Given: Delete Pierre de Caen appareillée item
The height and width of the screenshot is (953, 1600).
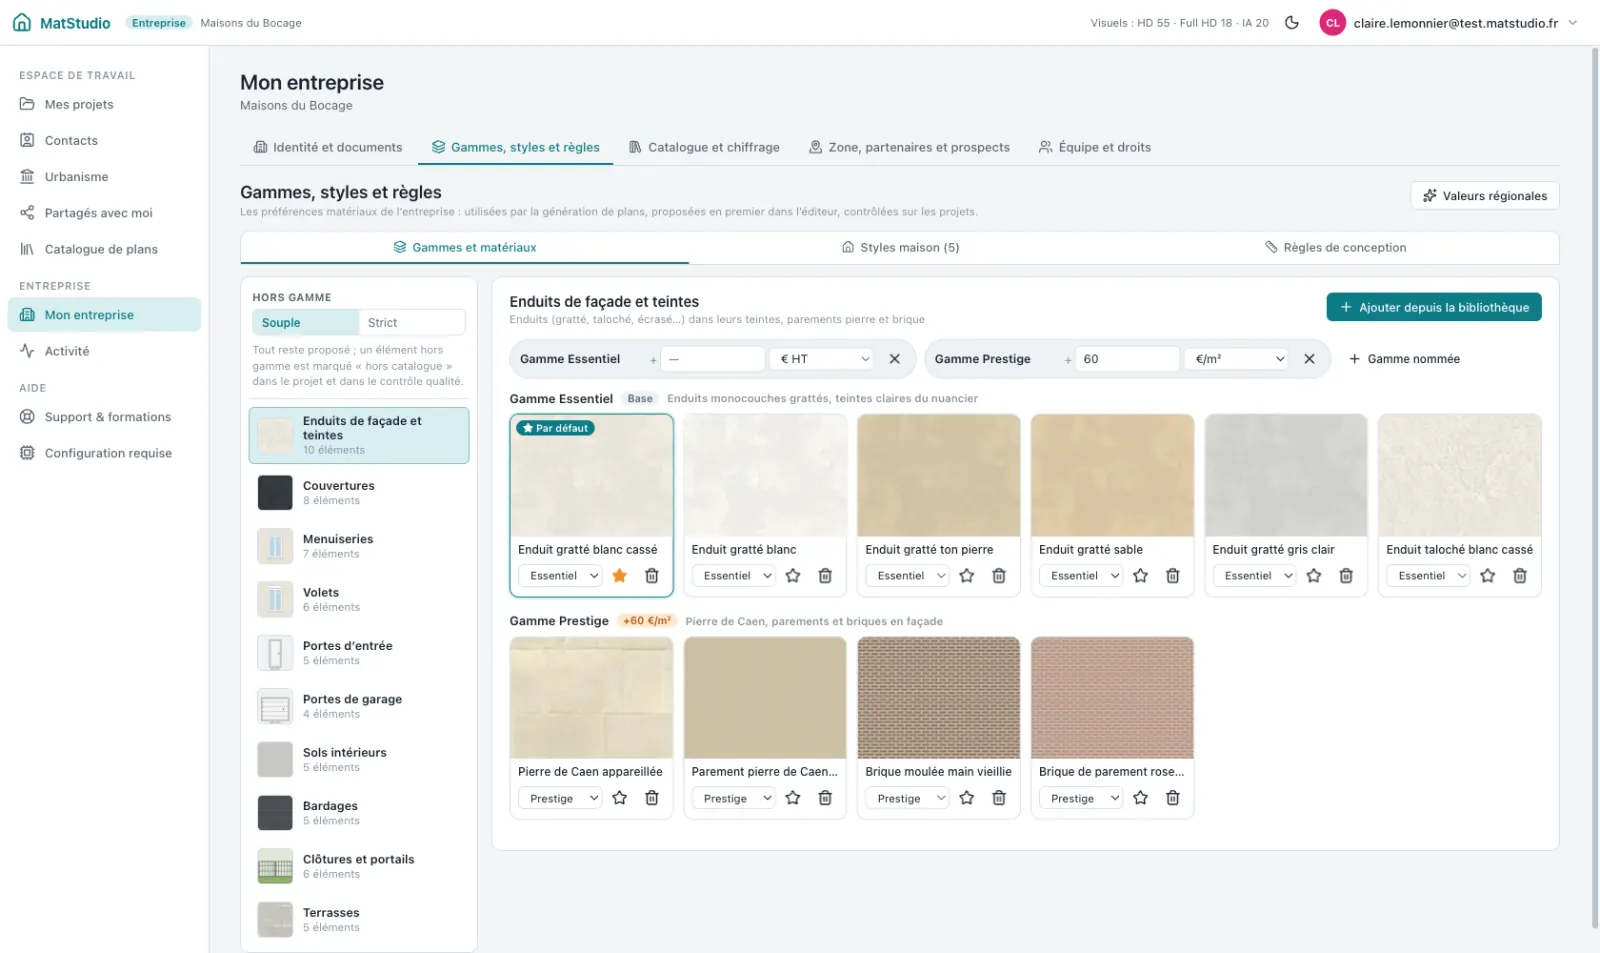Looking at the screenshot, I should click(652, 798).
